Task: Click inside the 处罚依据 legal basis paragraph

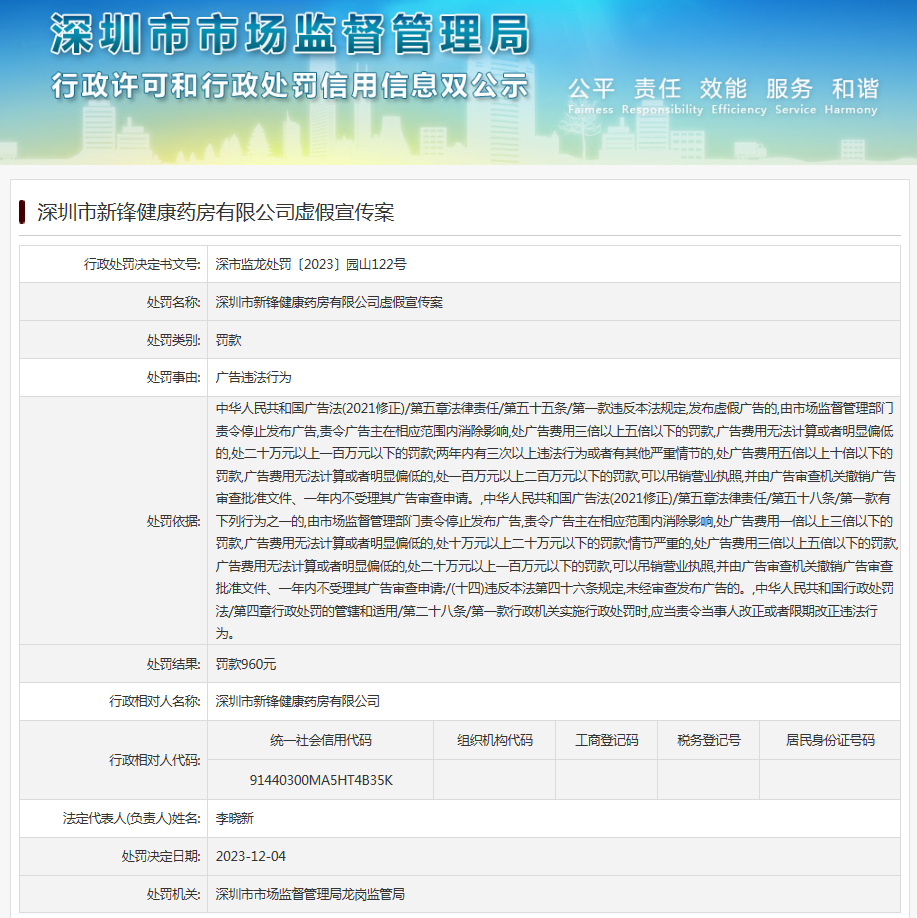Action: click(x=556, y=520)
